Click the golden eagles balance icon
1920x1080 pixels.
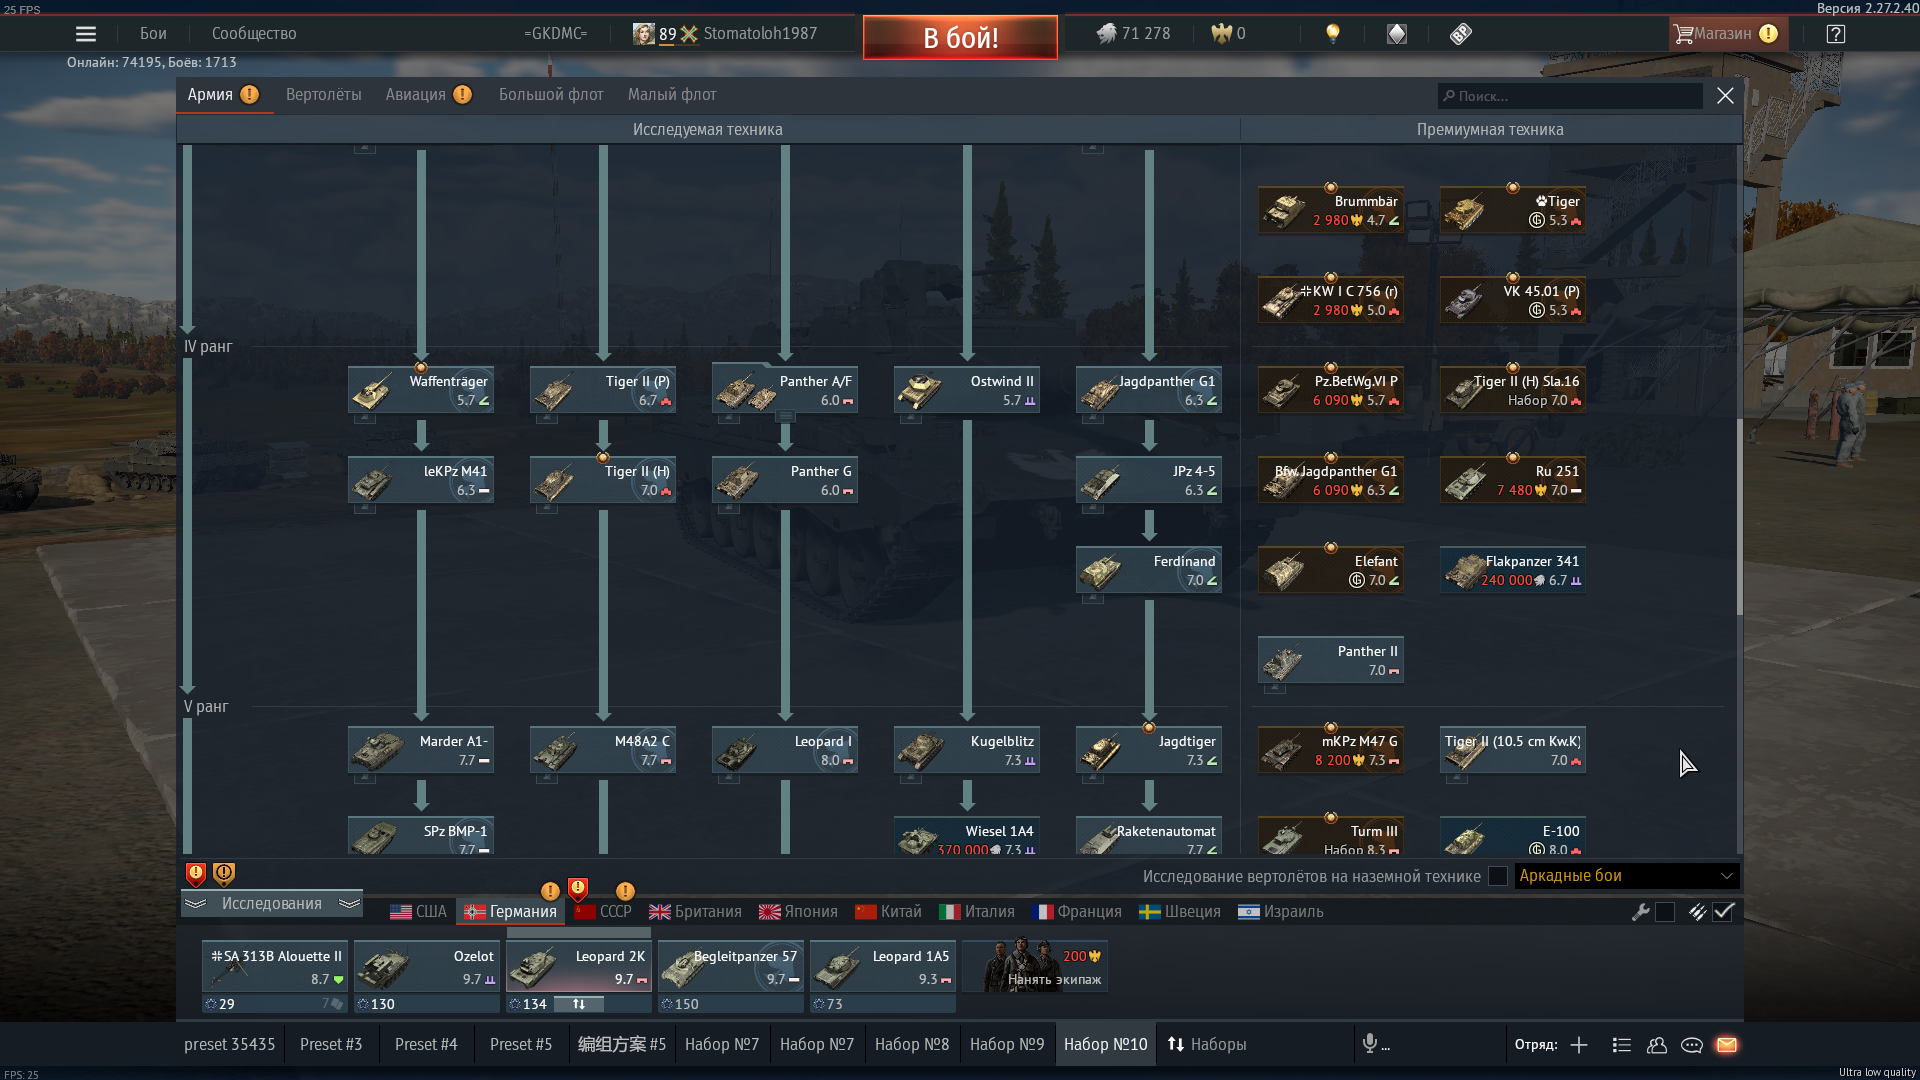click(1221, 34)
